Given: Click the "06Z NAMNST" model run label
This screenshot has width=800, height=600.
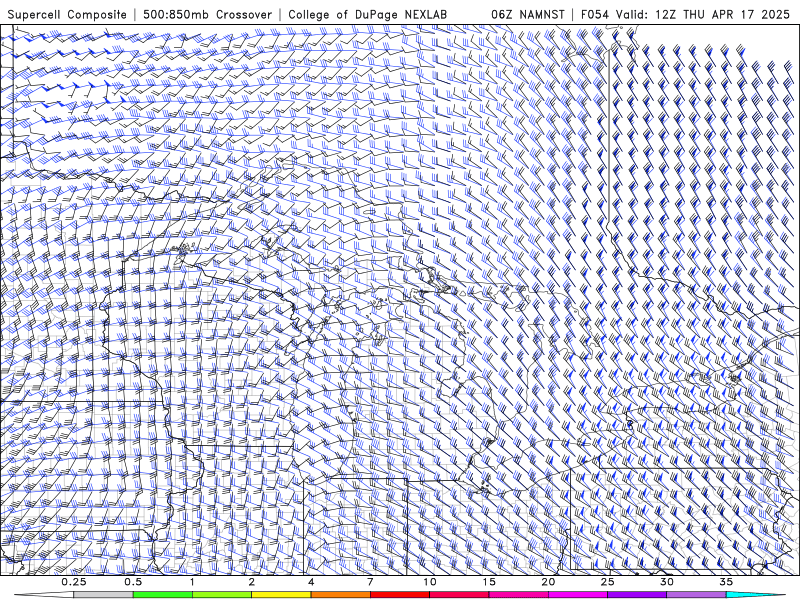Looking at the screenshot, I should point(528,14).
